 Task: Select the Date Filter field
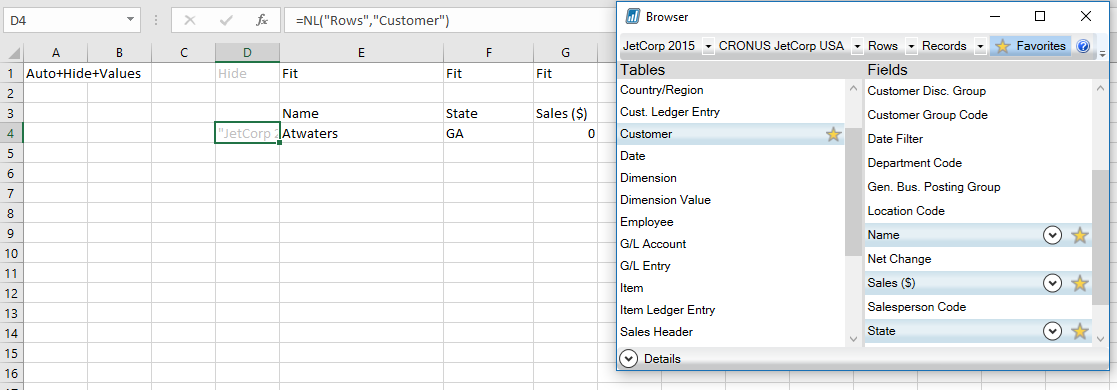point(978,139)
